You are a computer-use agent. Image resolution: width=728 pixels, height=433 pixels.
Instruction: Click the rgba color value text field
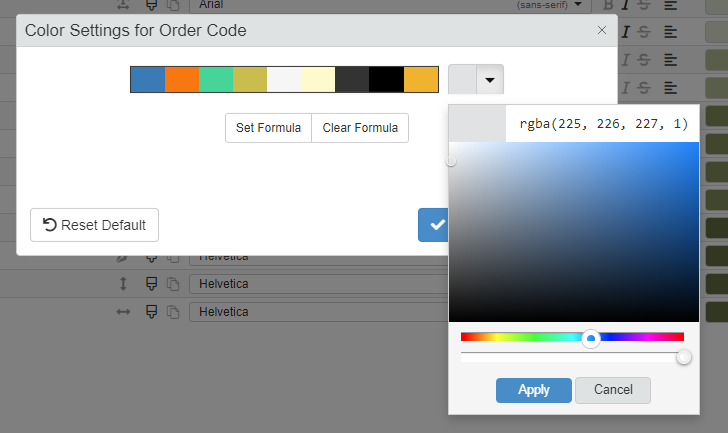click(603, 124)
